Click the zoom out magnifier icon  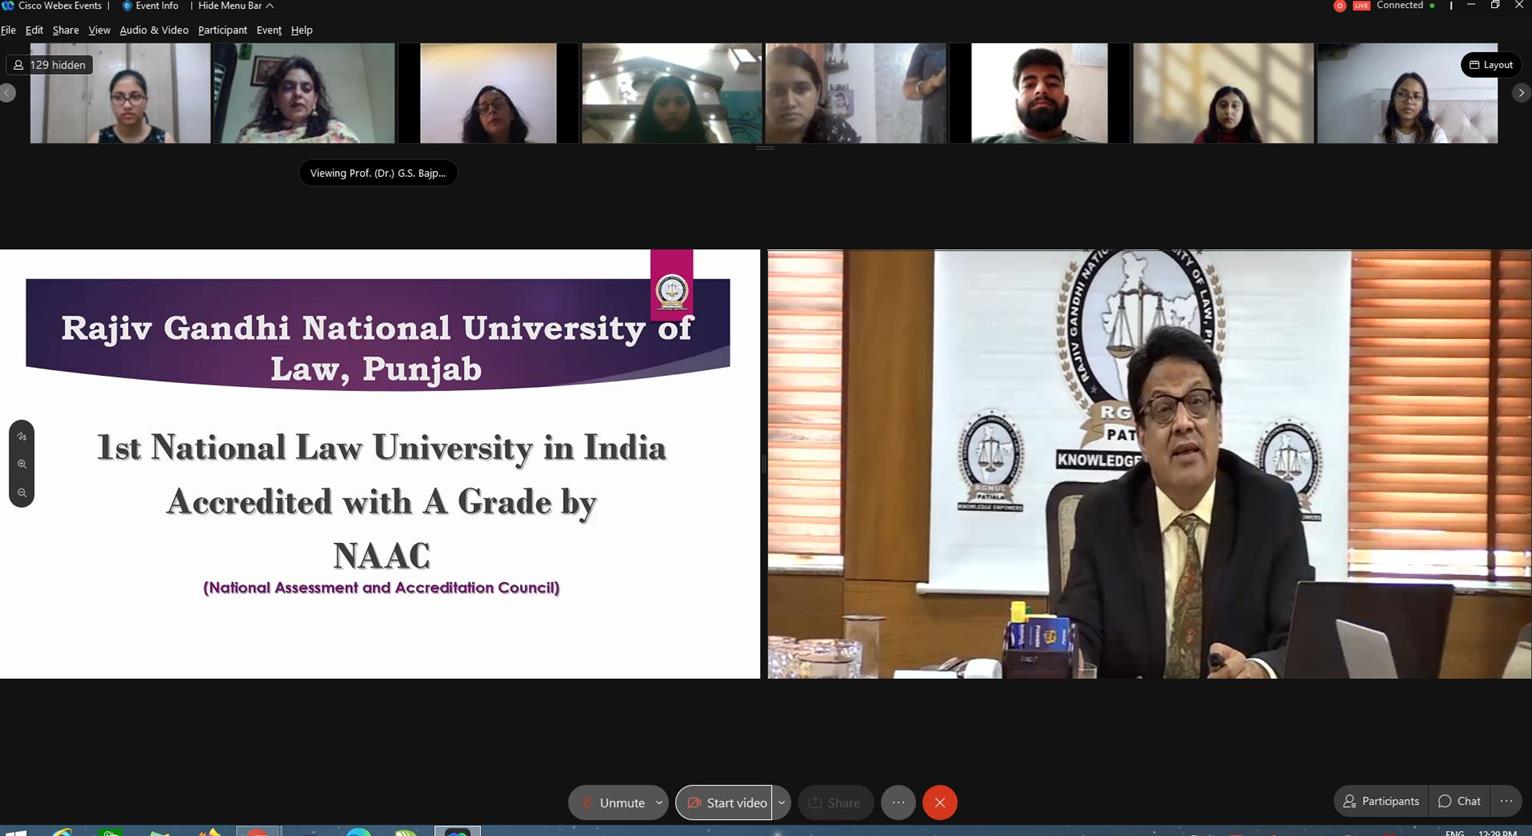[22, 492]
